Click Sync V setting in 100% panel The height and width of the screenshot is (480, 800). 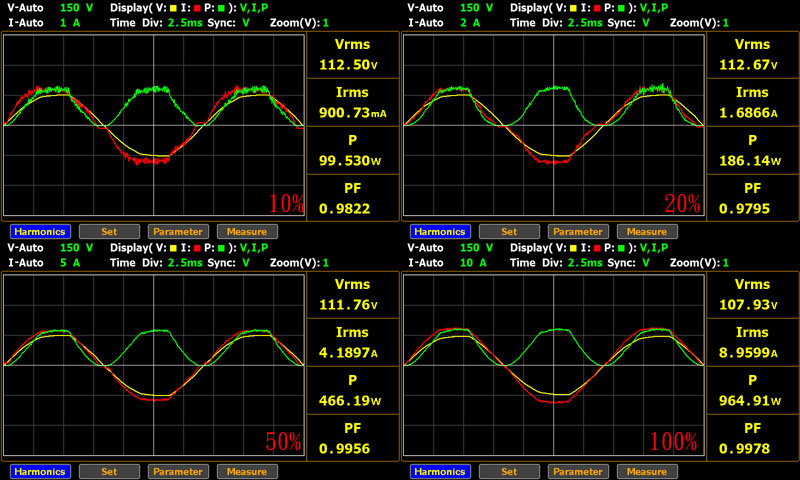646,263
